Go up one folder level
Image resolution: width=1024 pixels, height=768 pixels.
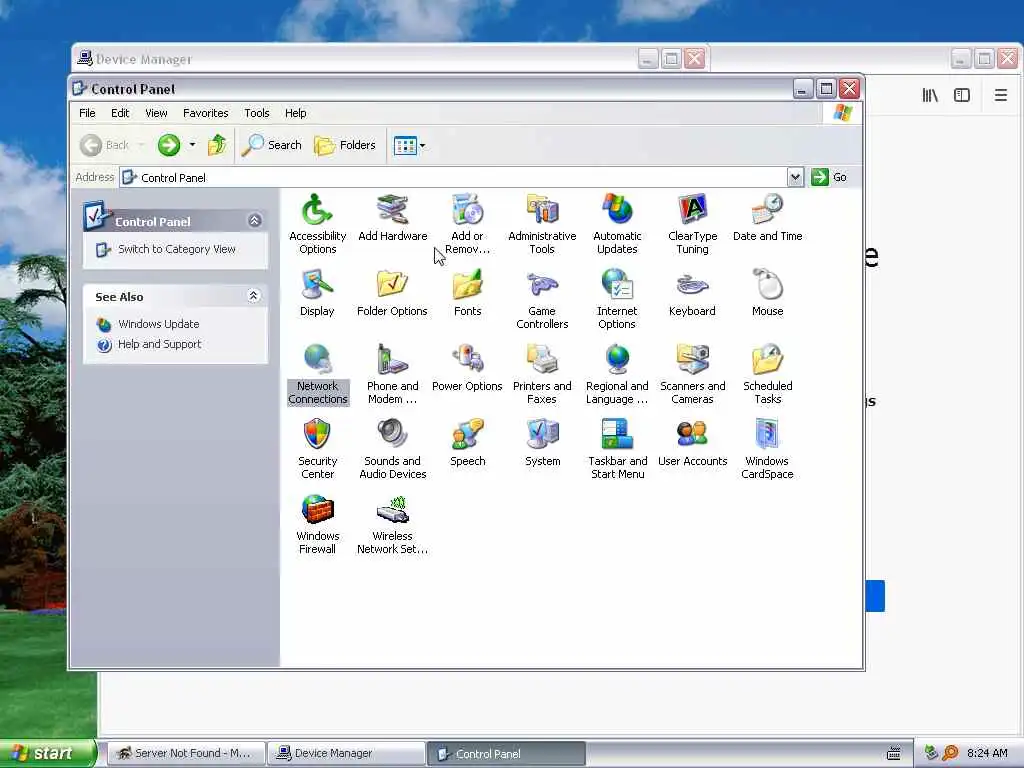(217, 145)
